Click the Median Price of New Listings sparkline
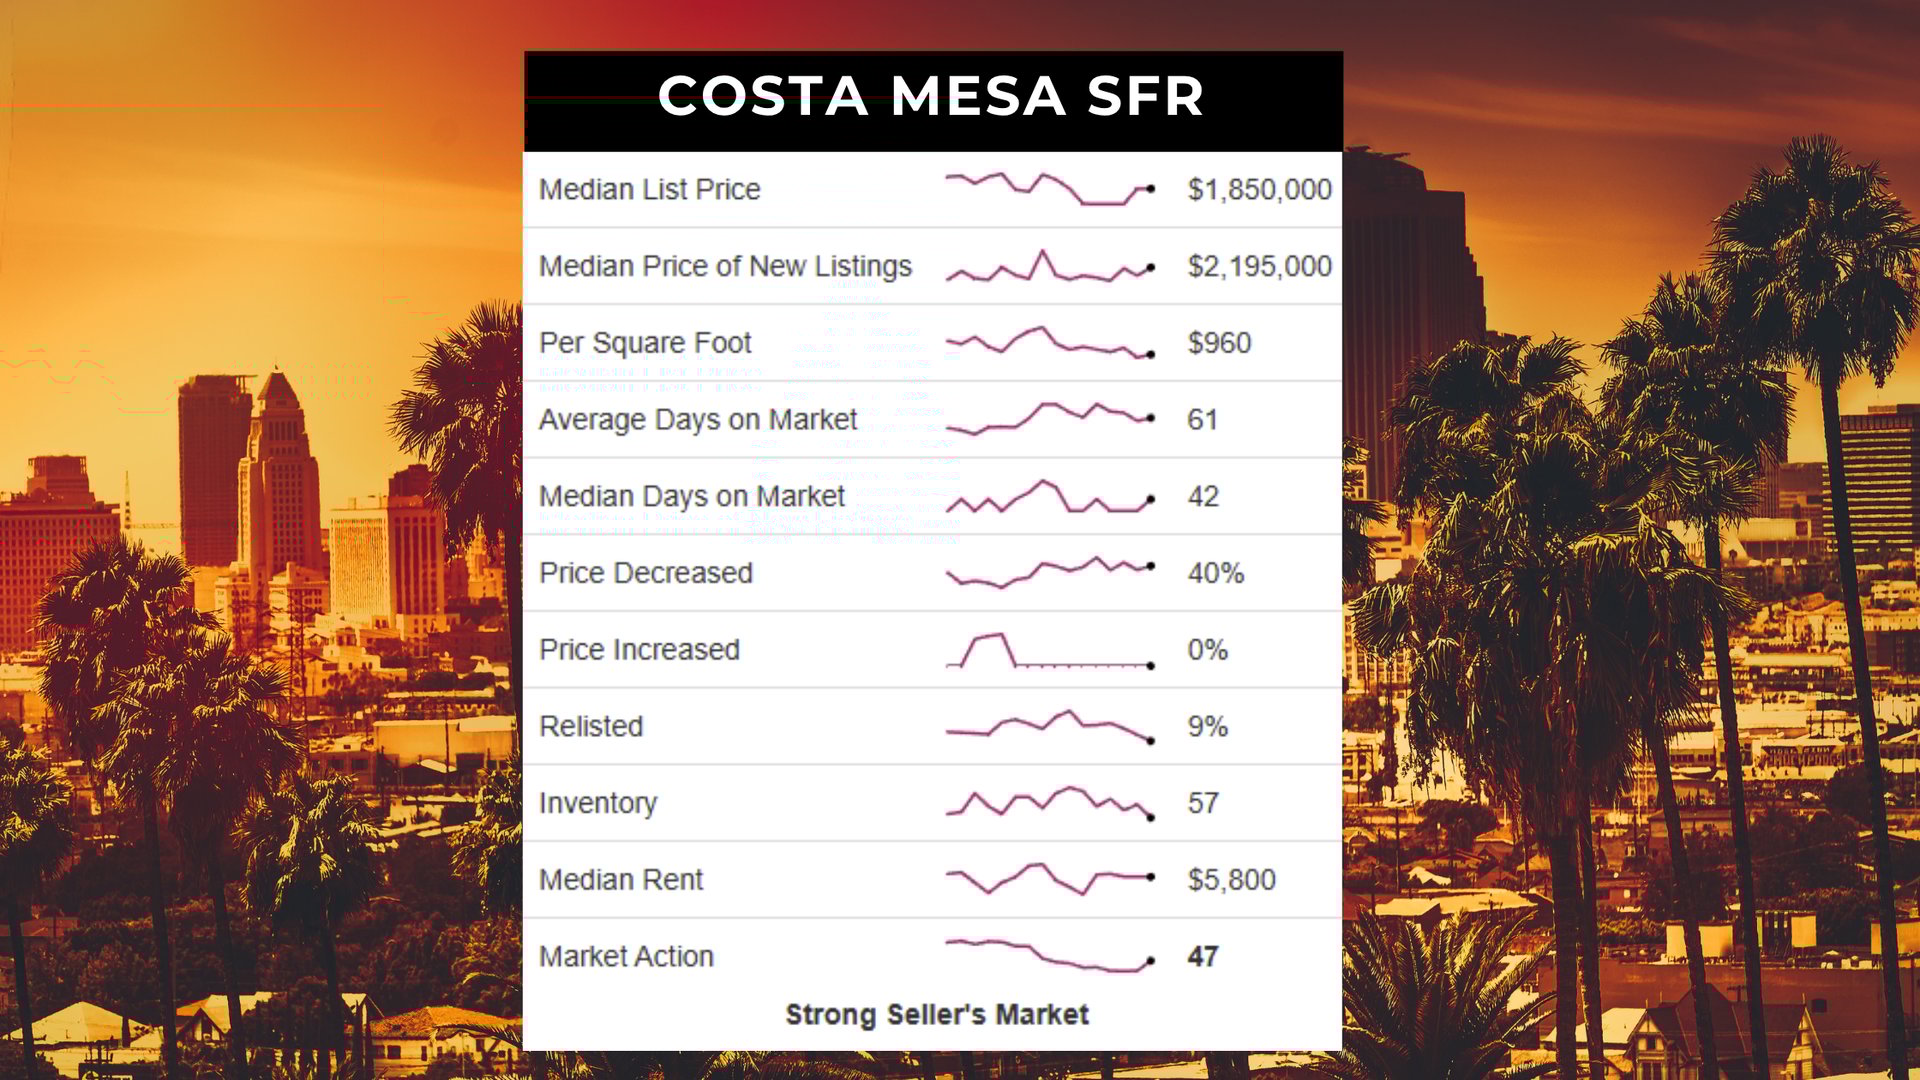Viewport: 1920px width, 1080px height. 1050,267
